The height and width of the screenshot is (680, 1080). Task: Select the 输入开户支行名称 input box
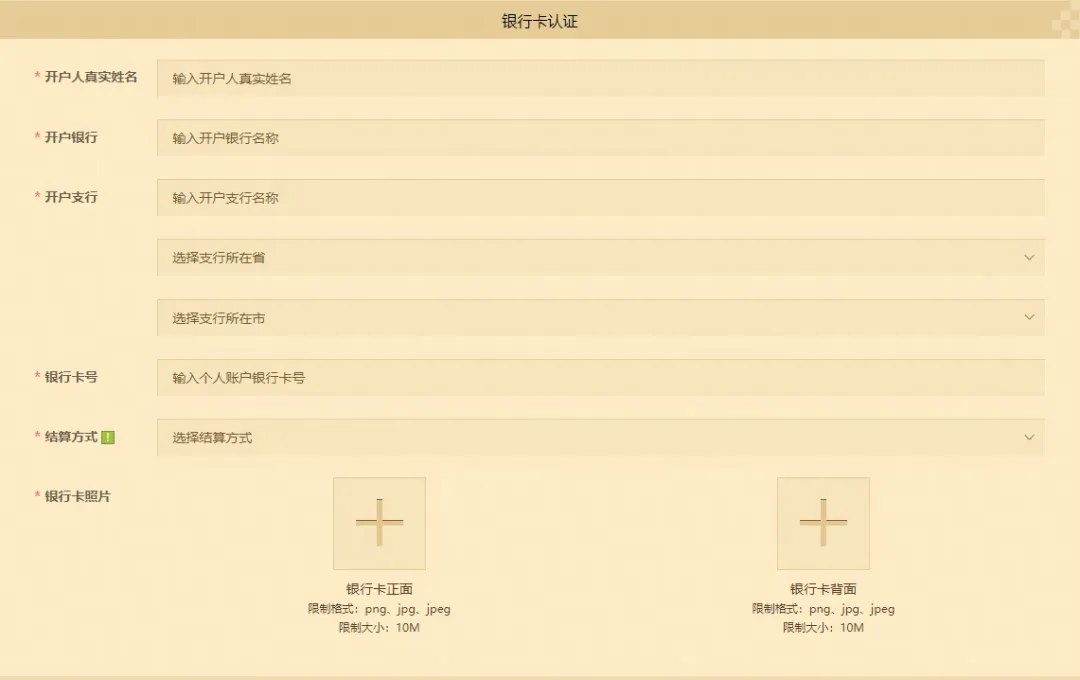pos(600,198)
